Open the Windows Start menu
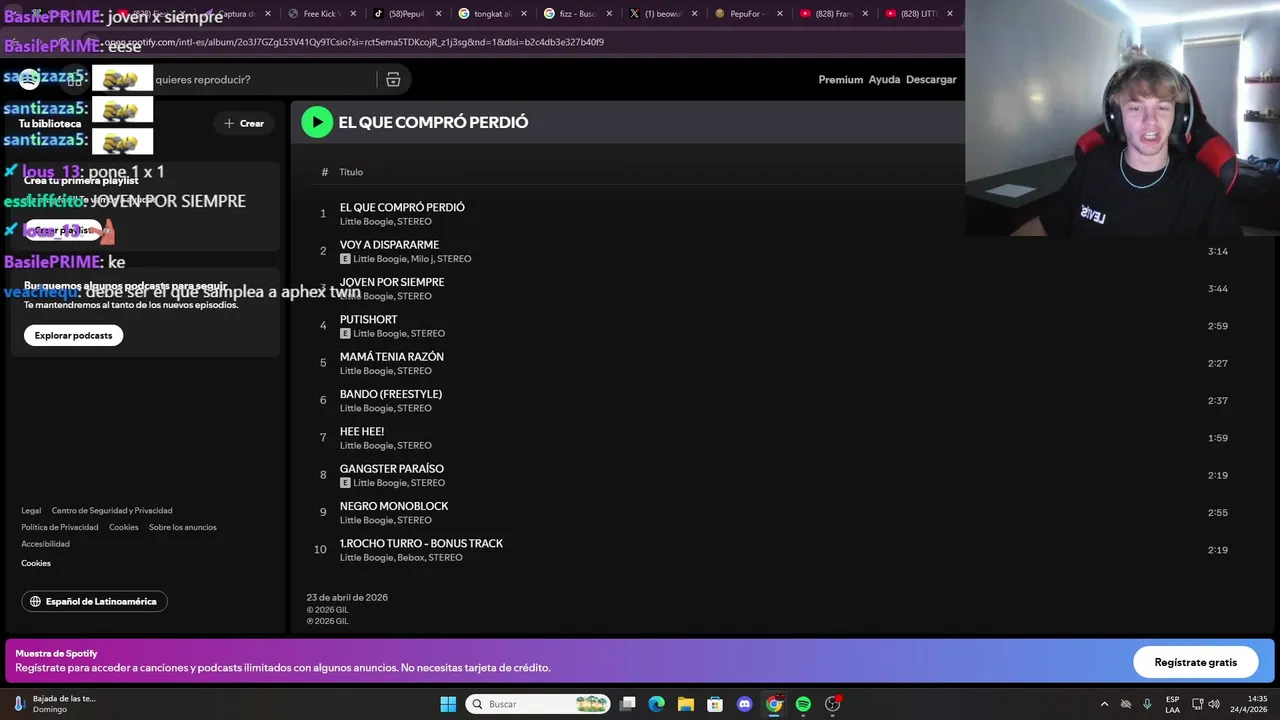The image size is (1280, 720). pyautogui.click(x=448, y=704)
